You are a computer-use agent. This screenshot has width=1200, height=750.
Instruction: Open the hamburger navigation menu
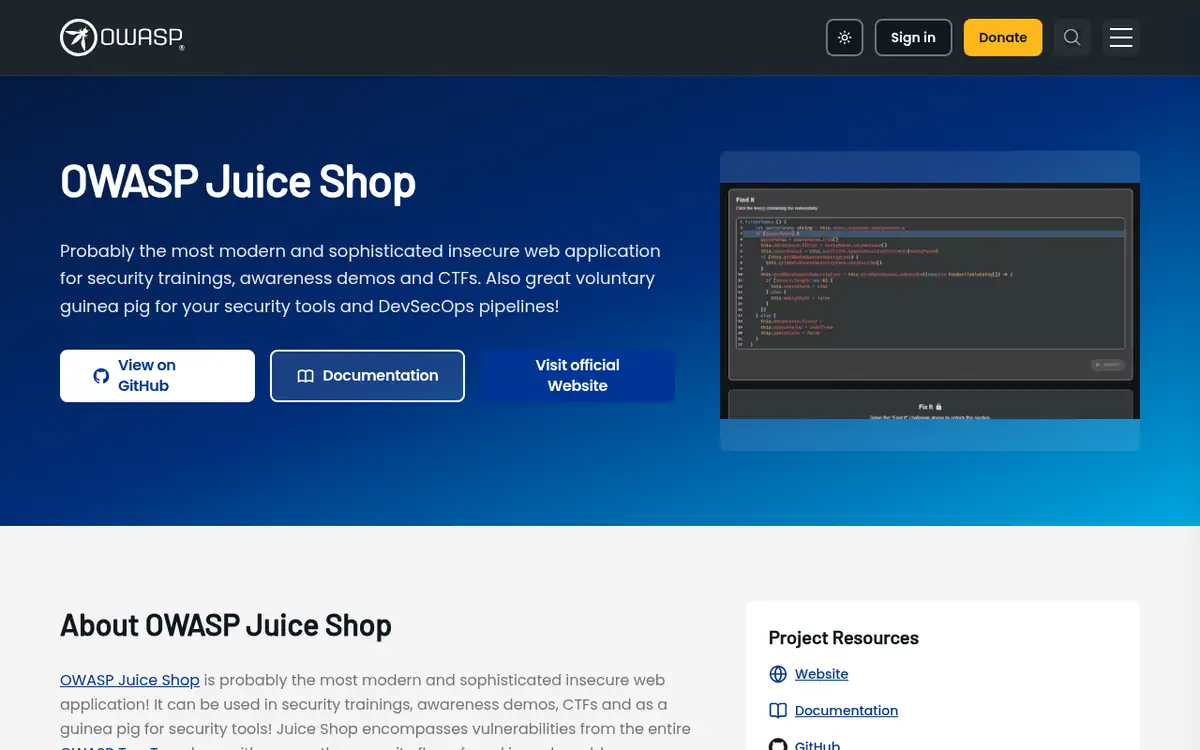(x=1121, y=38)
